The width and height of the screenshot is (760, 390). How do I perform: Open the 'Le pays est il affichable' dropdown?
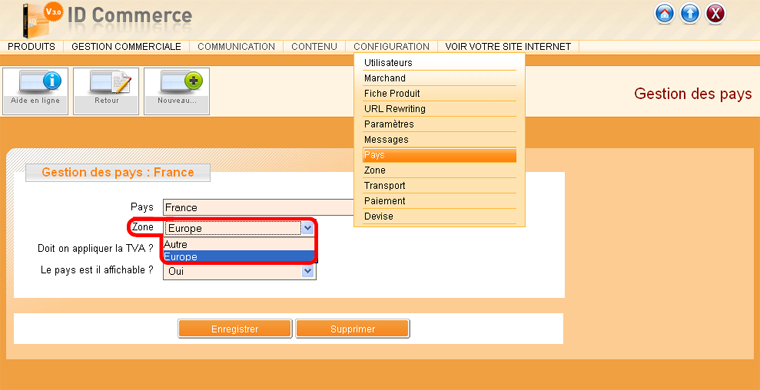[x=239, y=272]
